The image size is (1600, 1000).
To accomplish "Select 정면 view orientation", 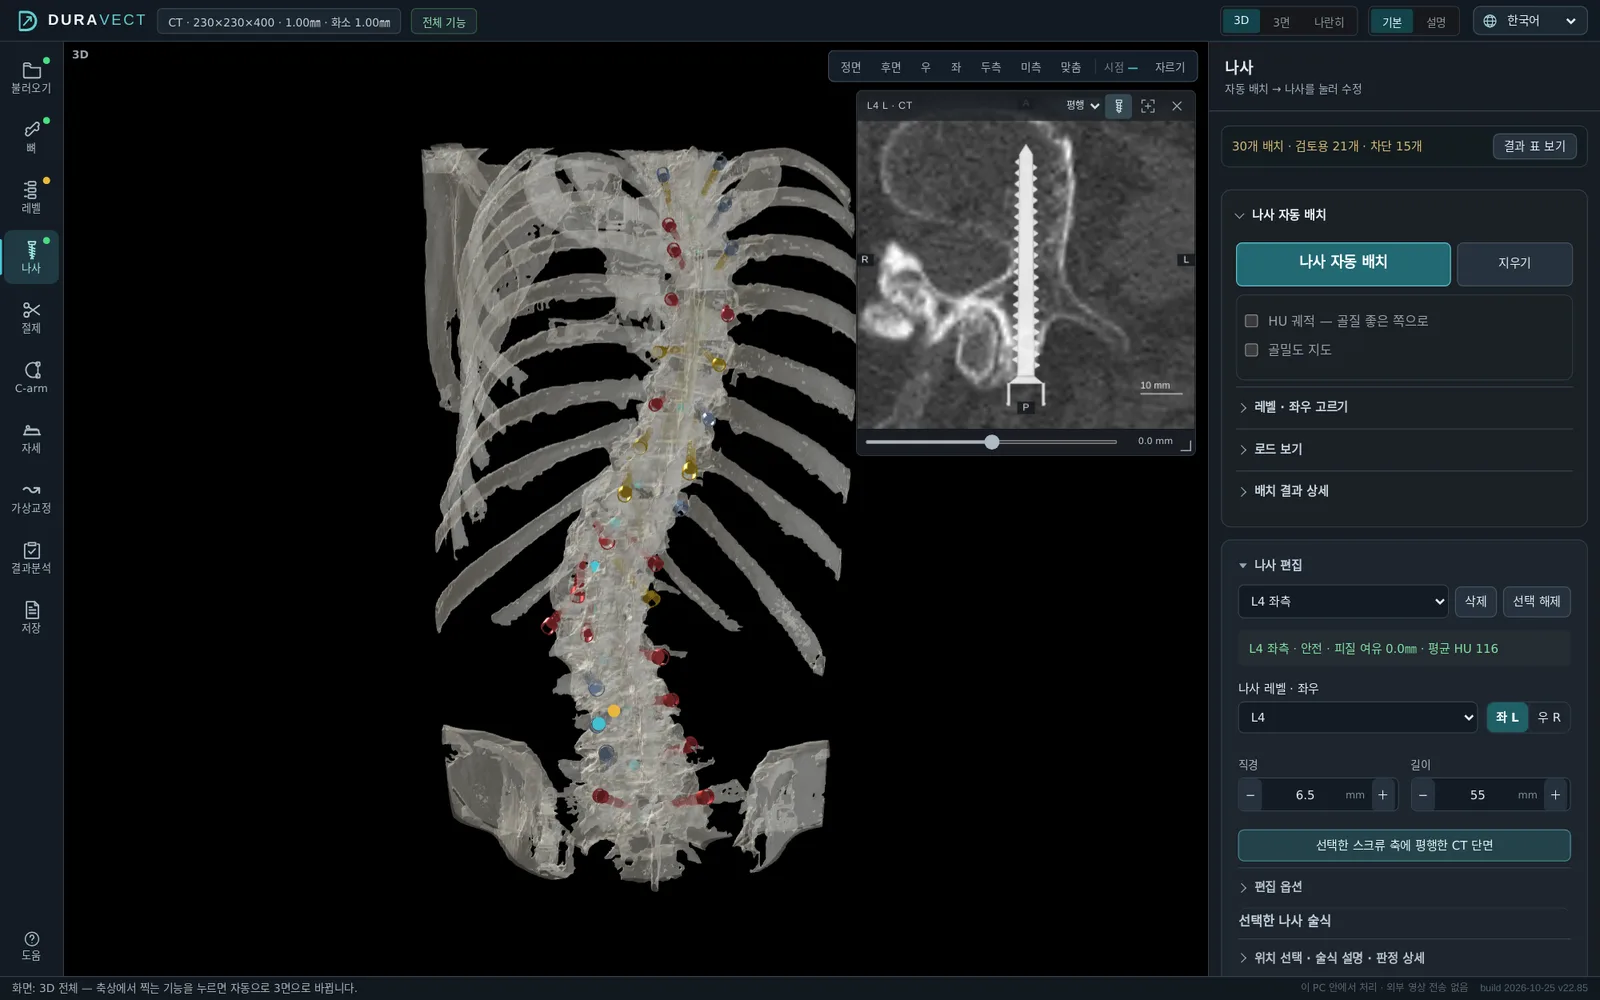I will pos(851,67).
